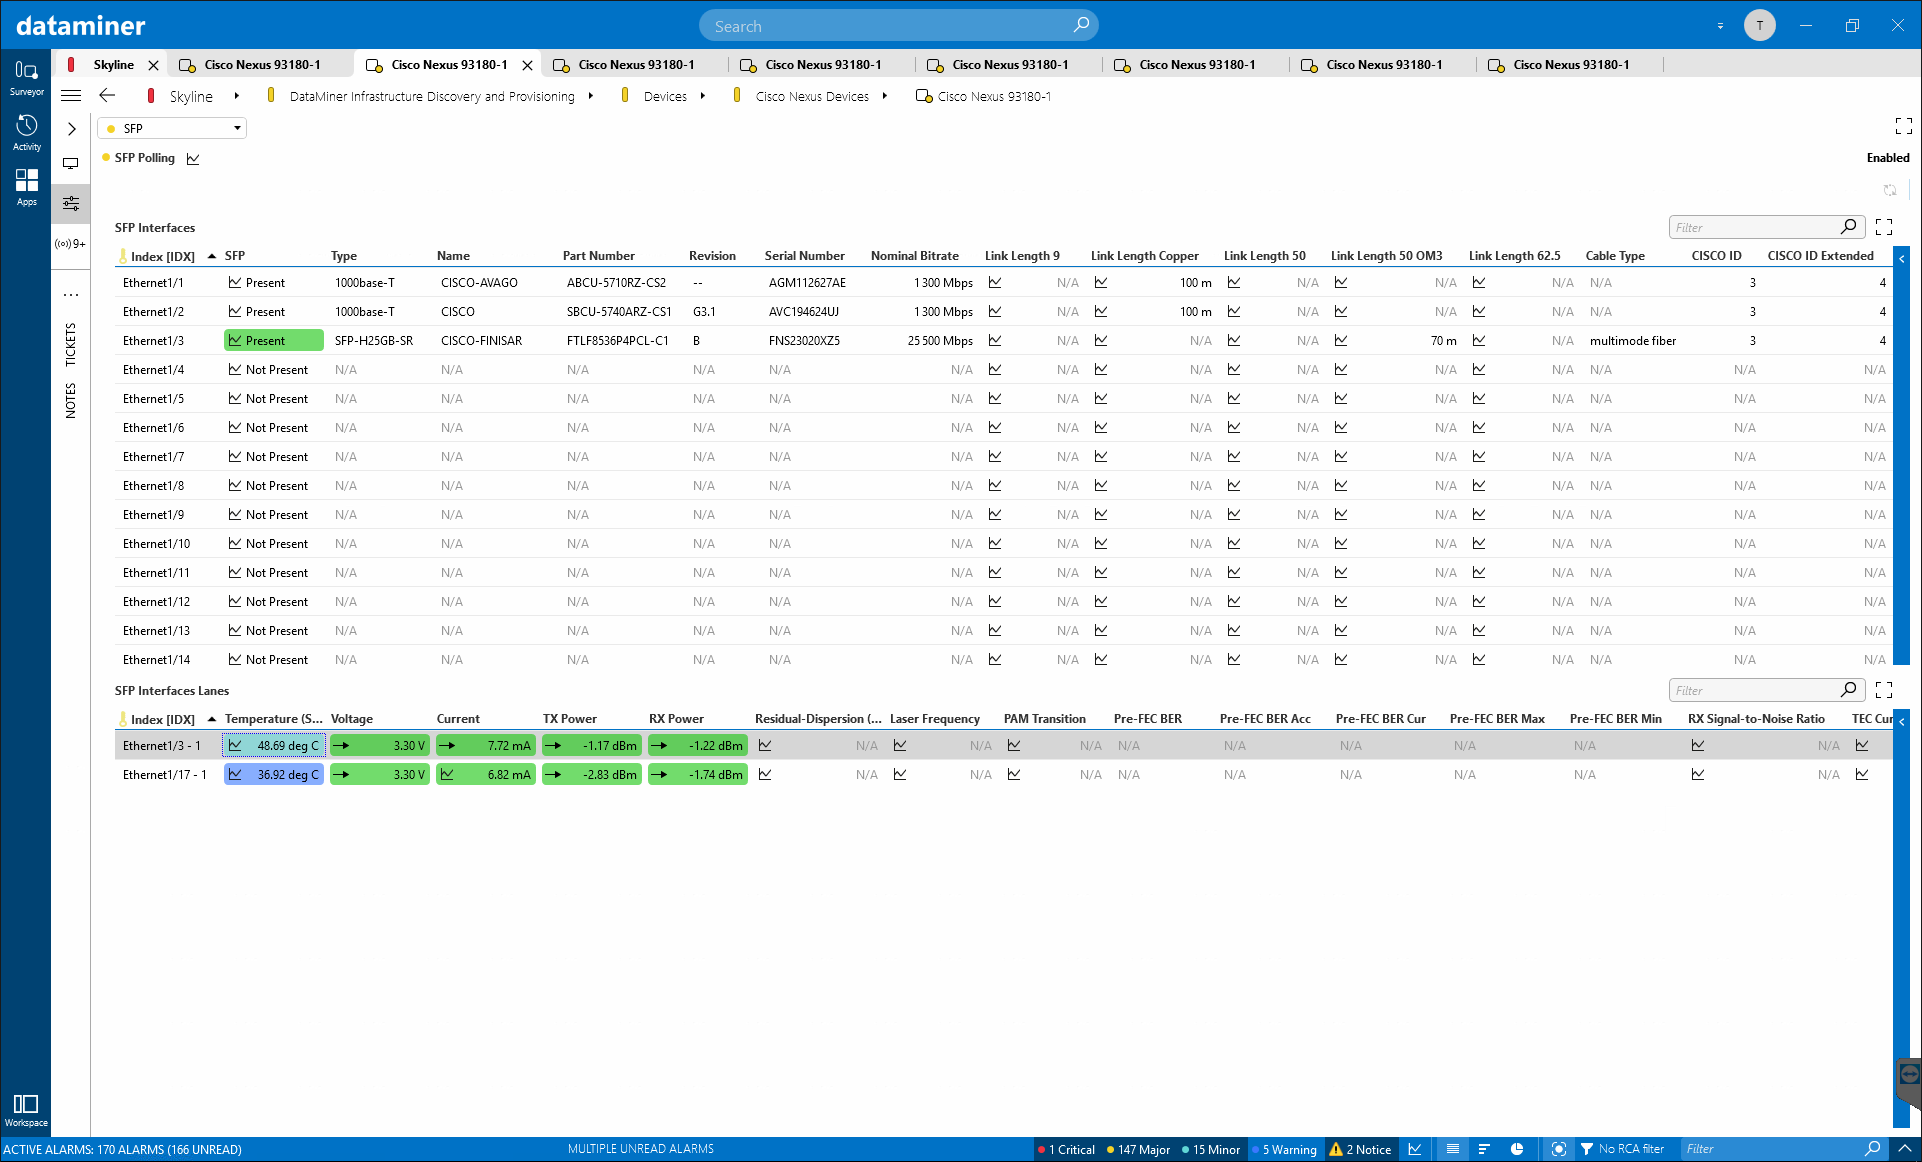Expand the Cisco Nexus Devices breadcrumb arrow

pyautogui.click(x=885, y=97)
